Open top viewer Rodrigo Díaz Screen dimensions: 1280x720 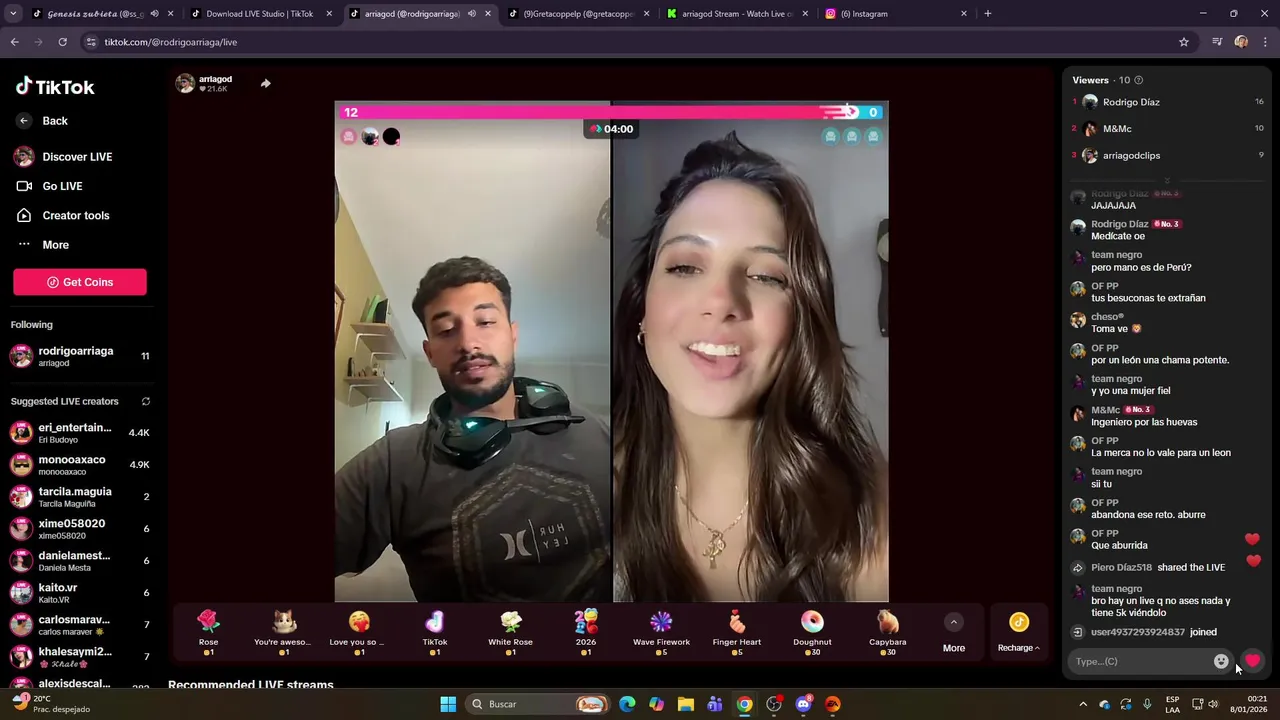pos(1168,102)
